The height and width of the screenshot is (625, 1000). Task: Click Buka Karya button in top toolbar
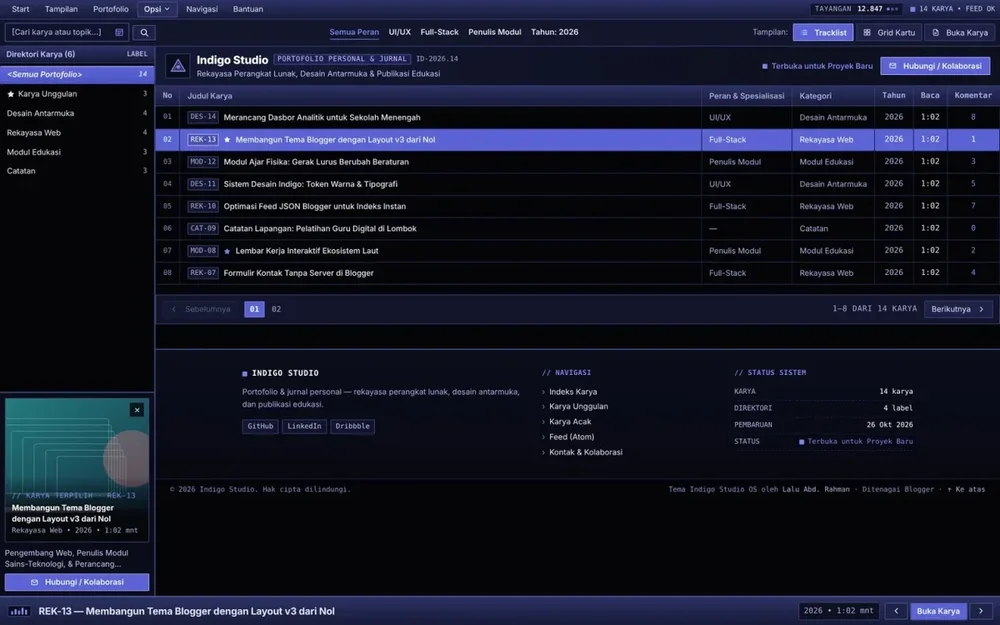[x=960, y=33]
